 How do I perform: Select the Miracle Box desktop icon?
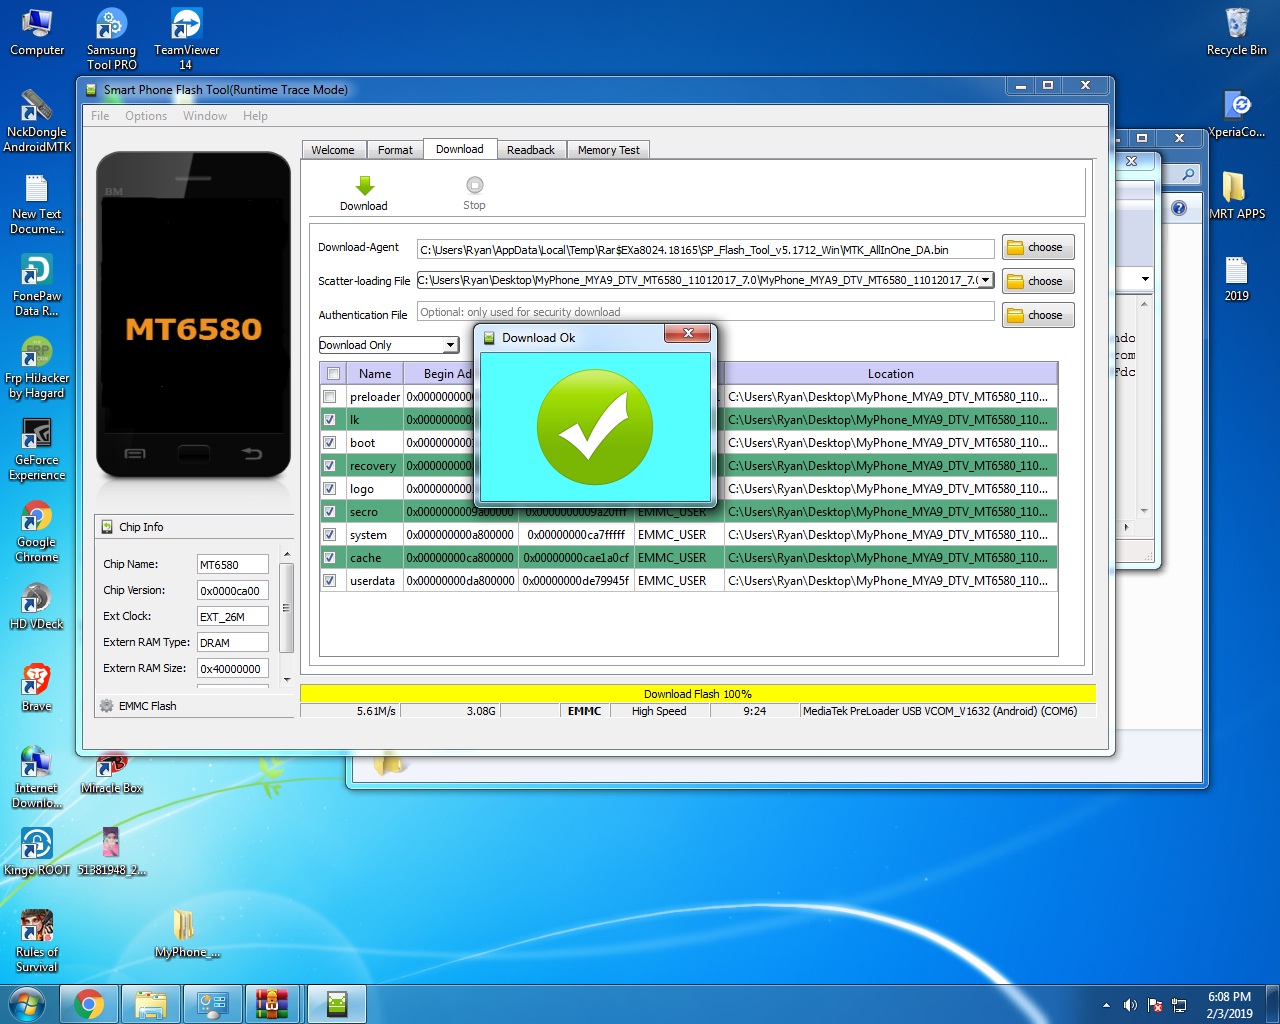(112, 772)
